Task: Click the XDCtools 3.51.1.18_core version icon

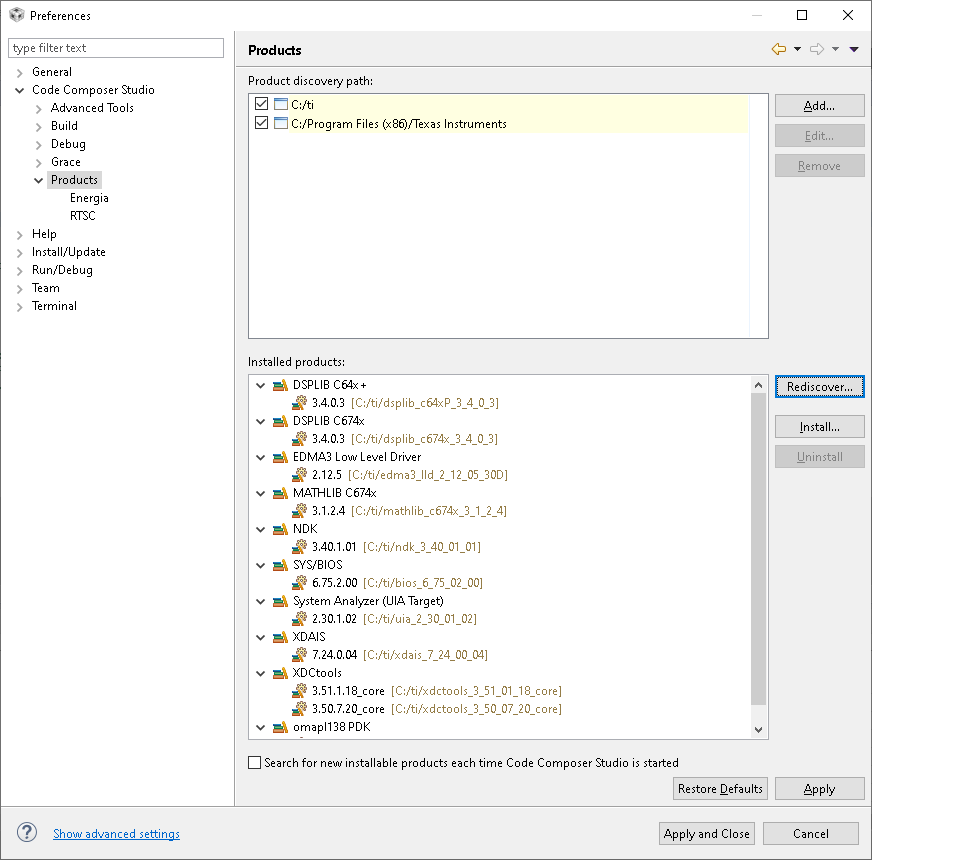Action: point(299,690)
